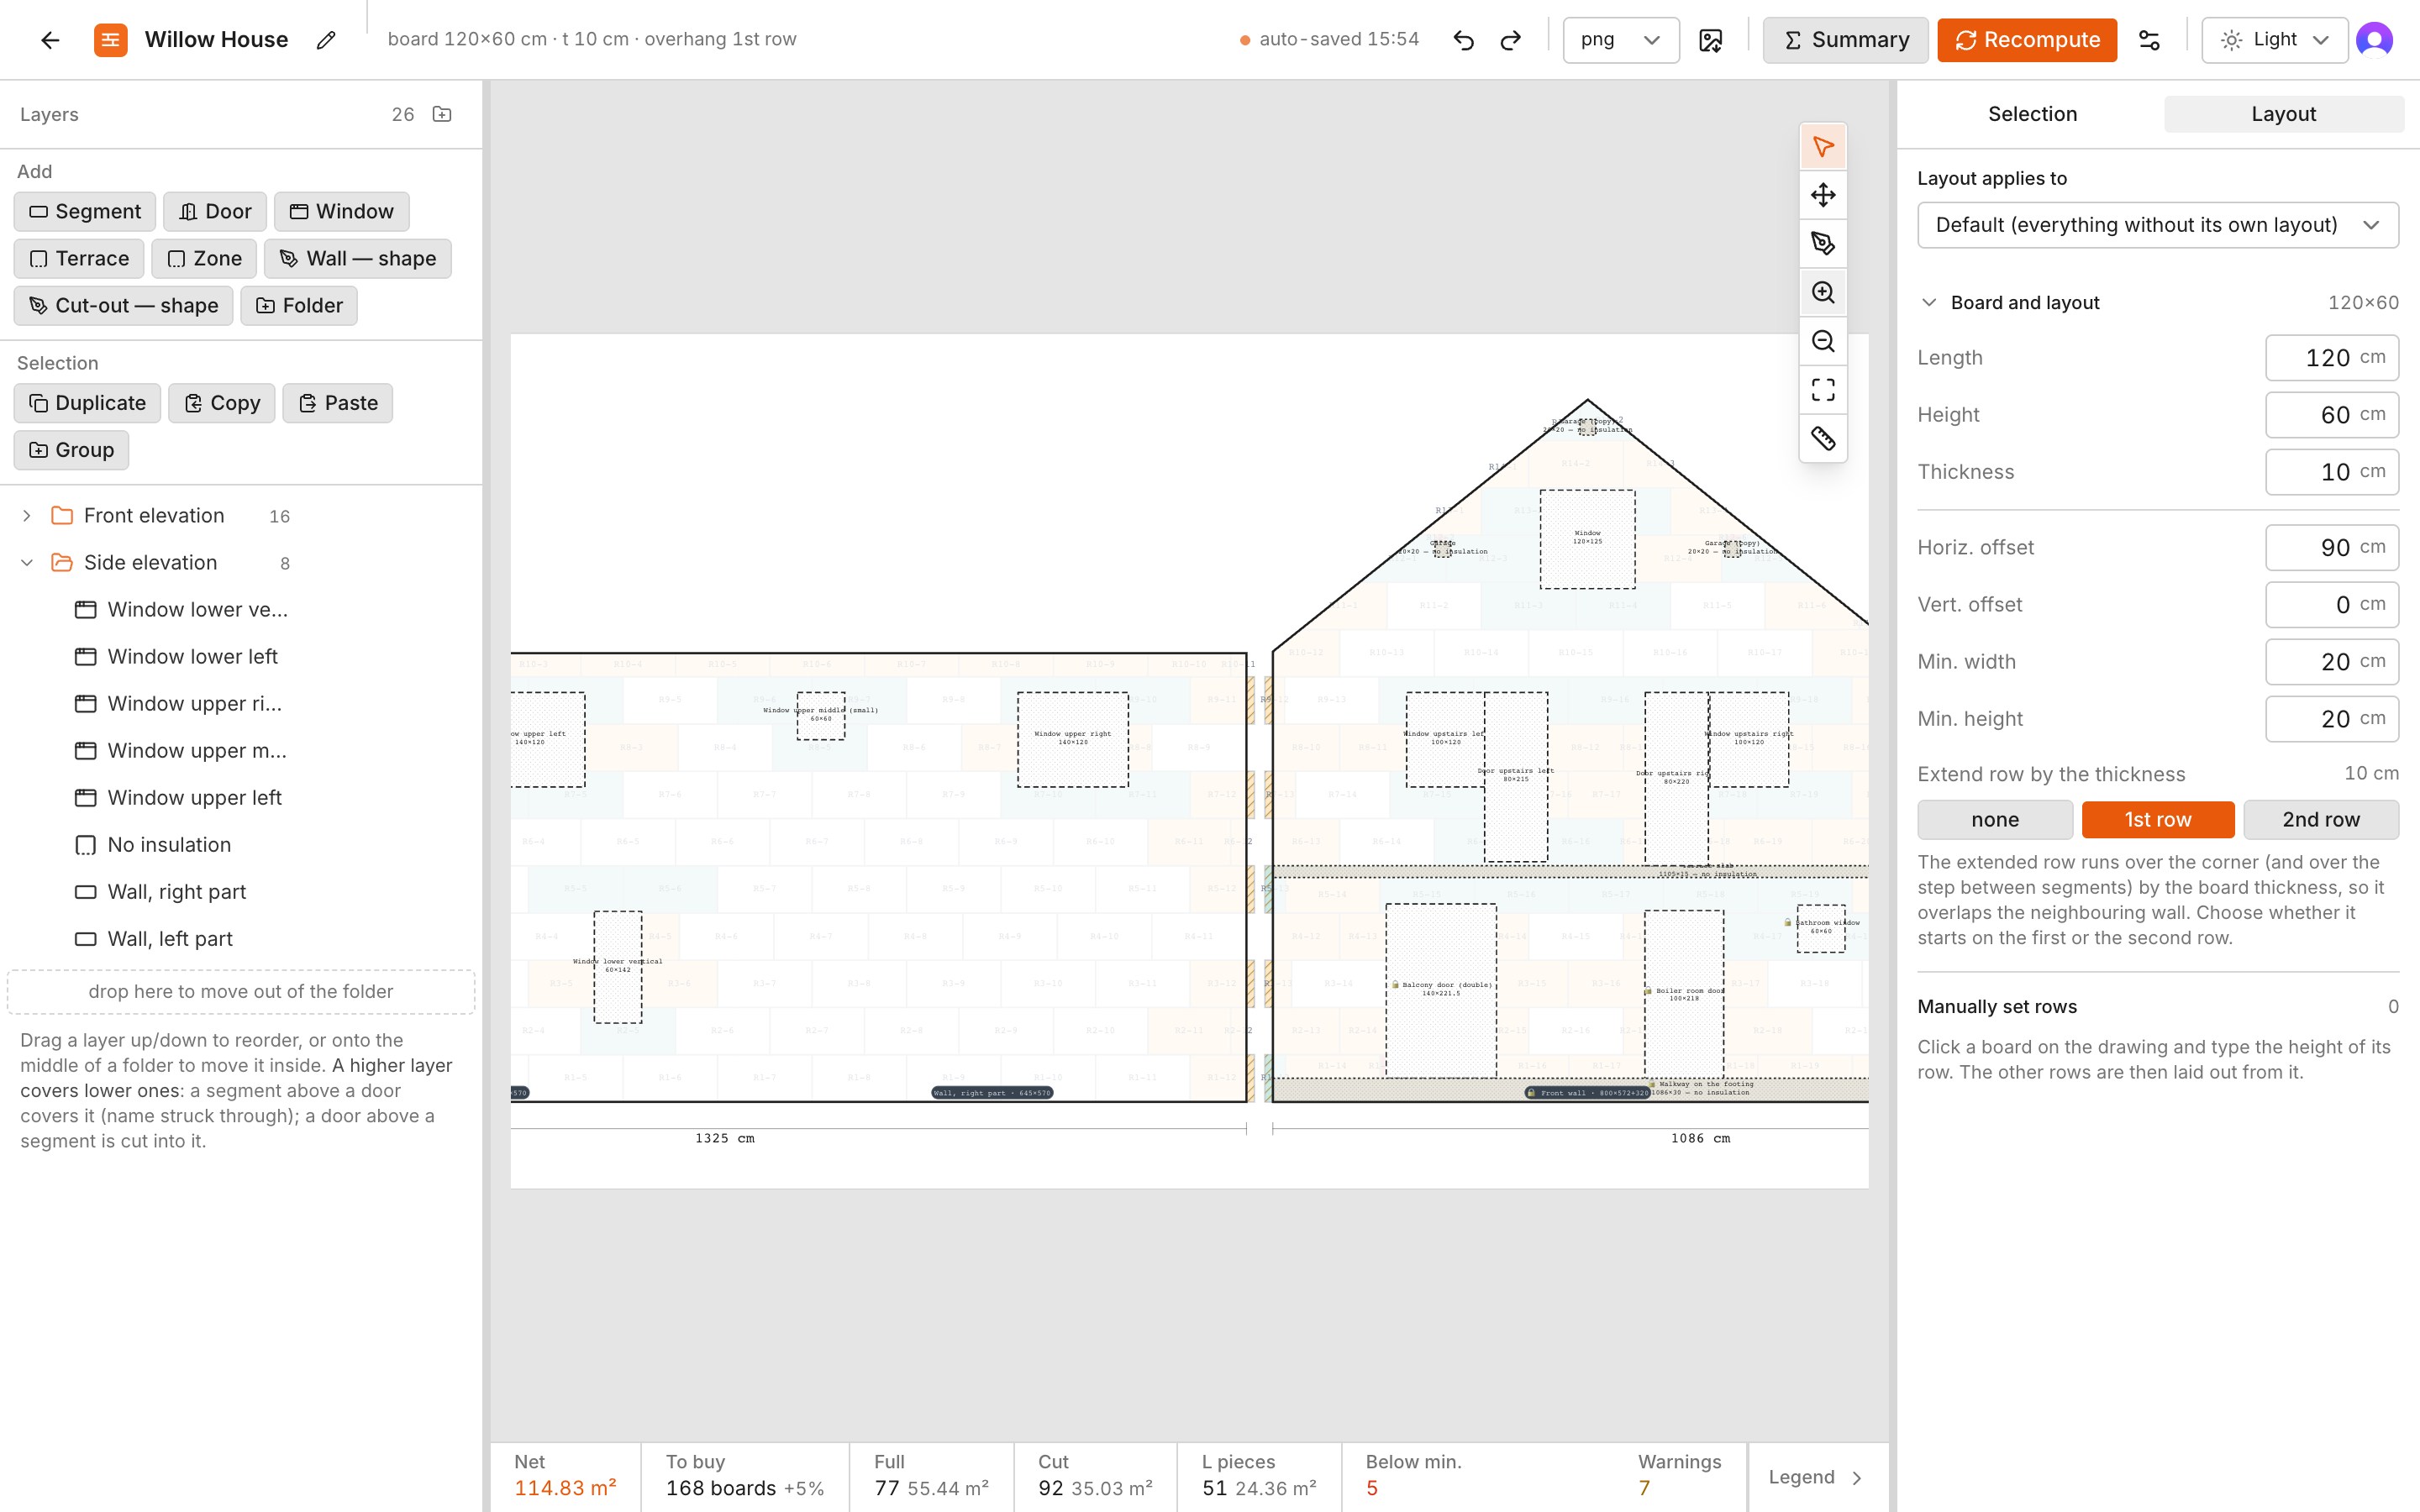Click the Recompute button

[x=2027, y=40]
